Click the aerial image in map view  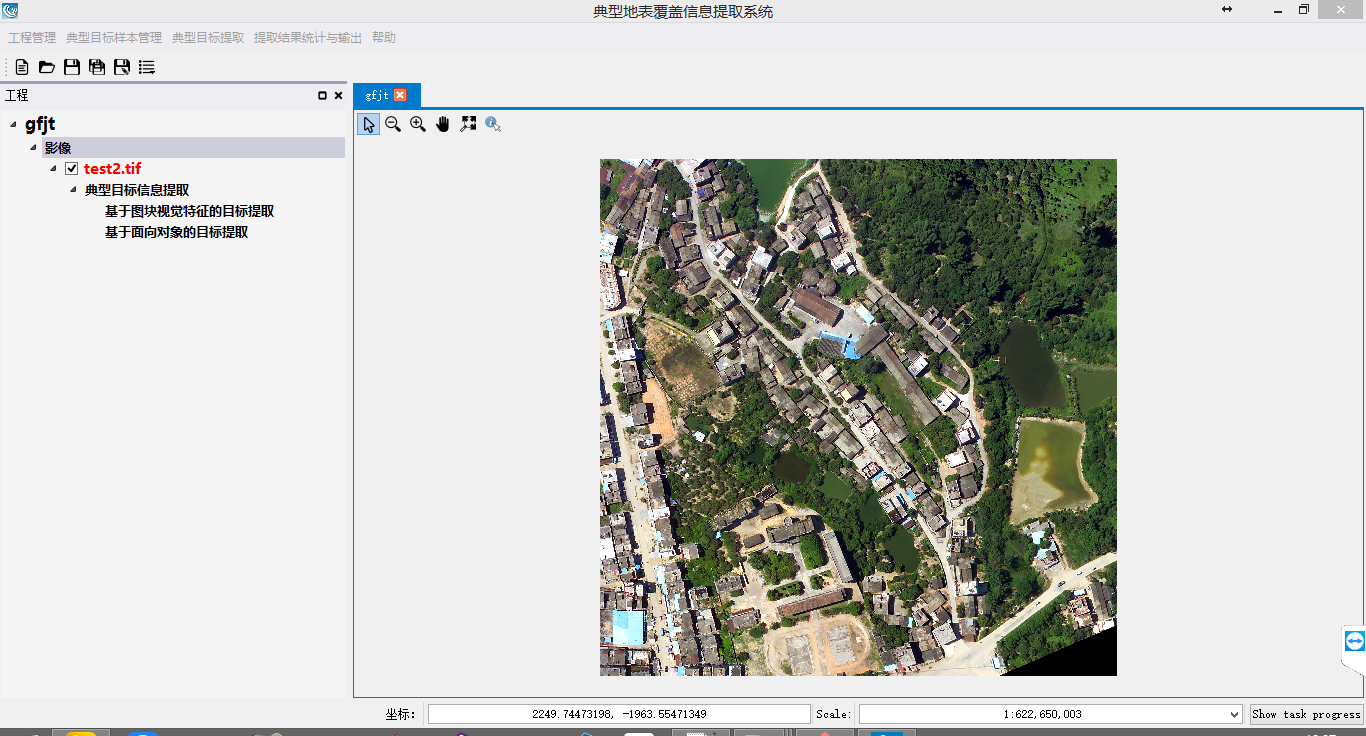click(858, 417)
